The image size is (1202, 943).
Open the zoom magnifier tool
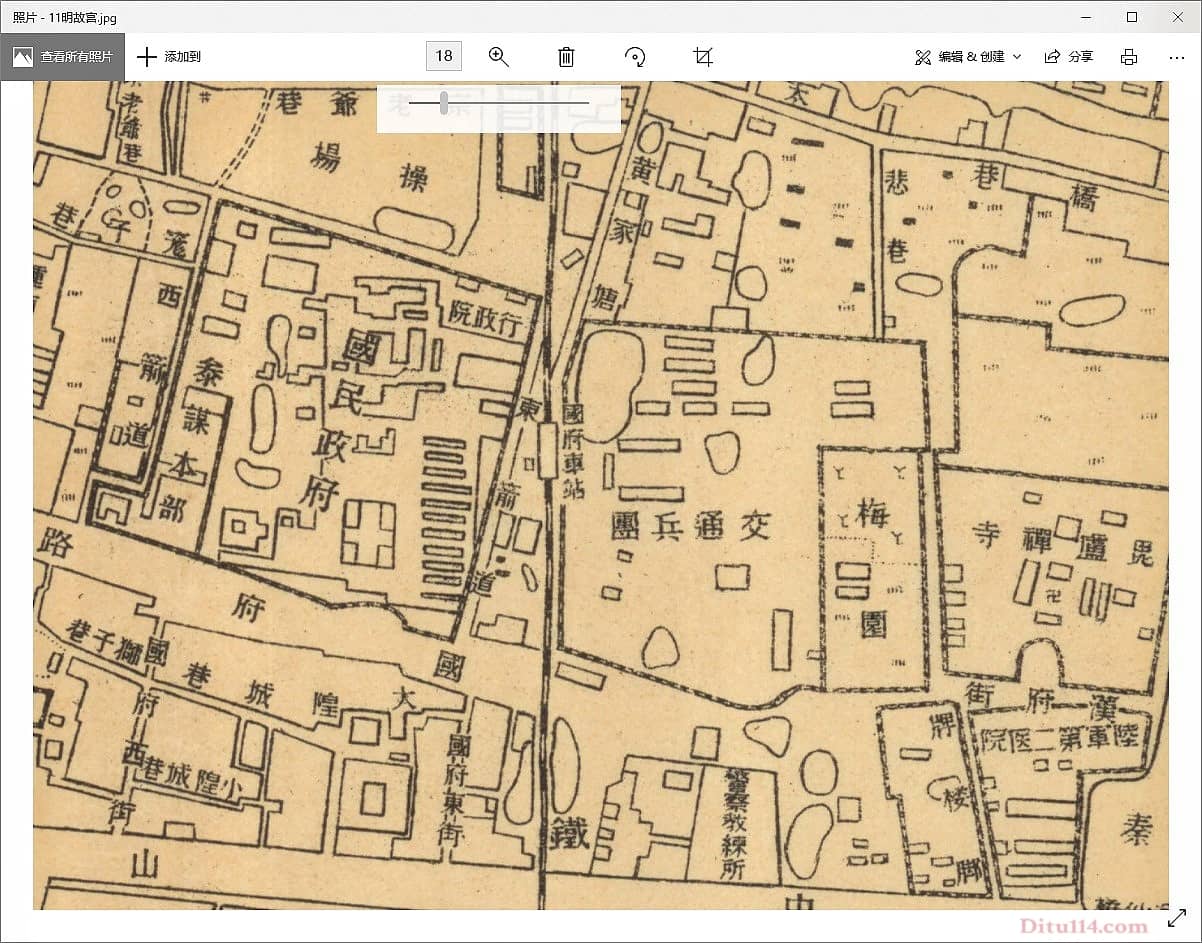tap(498, 57)
